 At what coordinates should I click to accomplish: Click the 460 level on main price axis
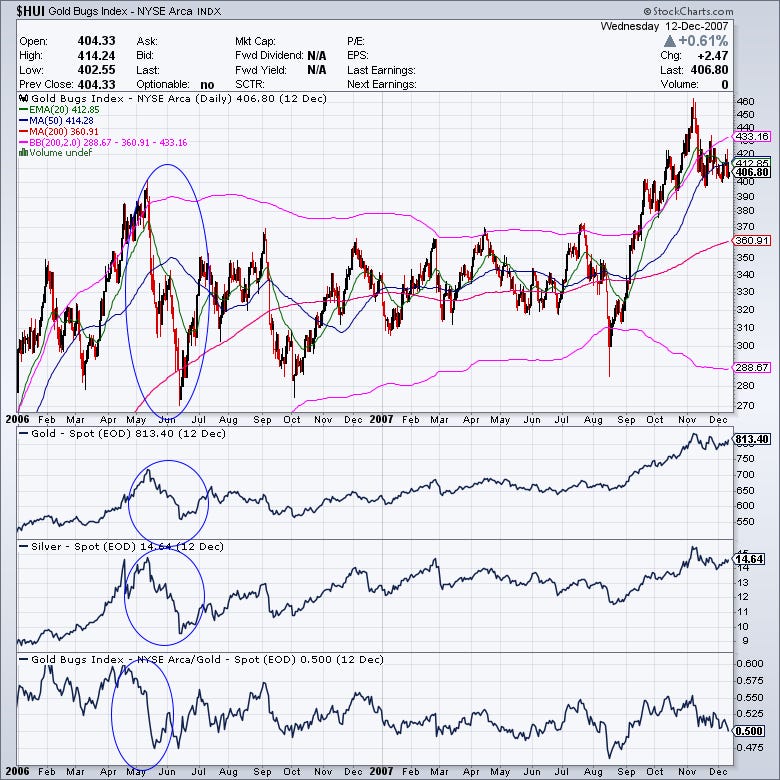tap(745, 101)
